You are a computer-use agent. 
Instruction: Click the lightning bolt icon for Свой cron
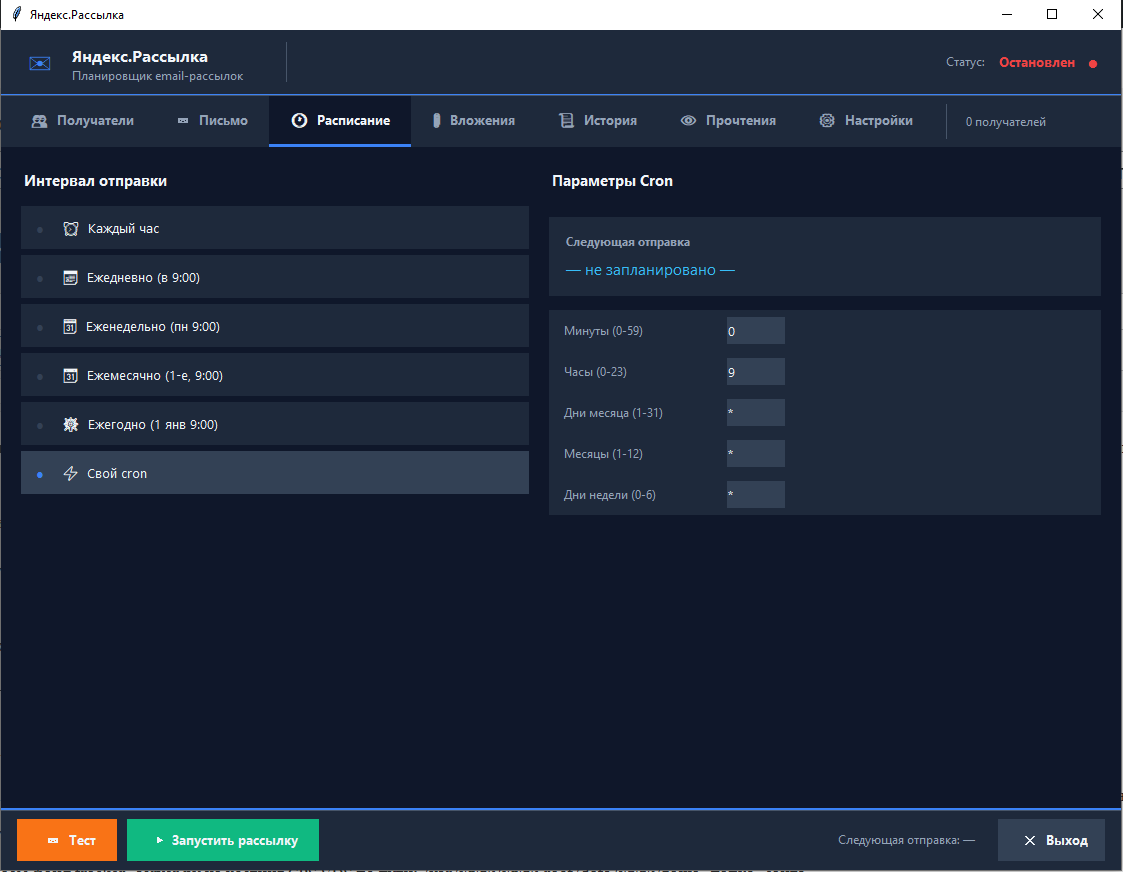[70, 474]
